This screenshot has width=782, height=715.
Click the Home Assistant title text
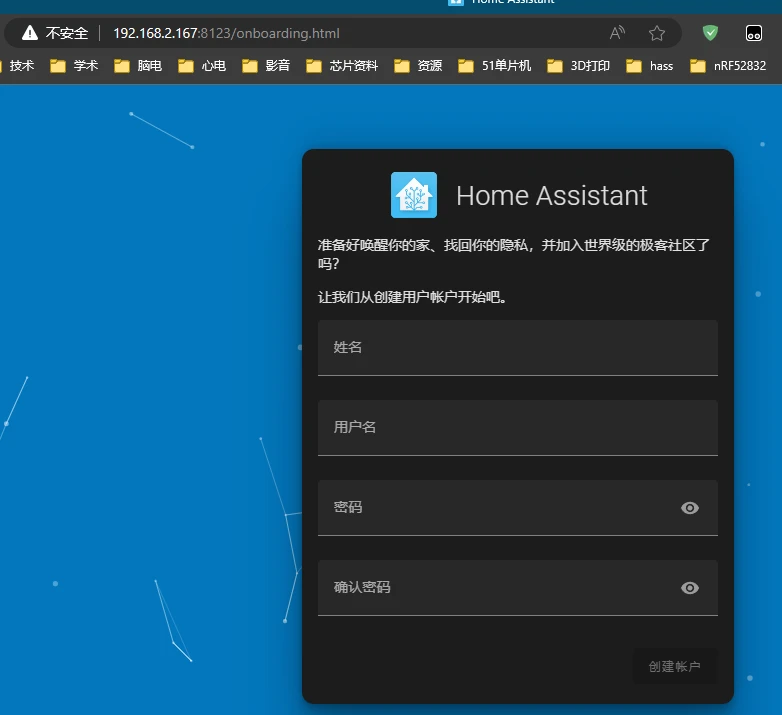[552, 195]
